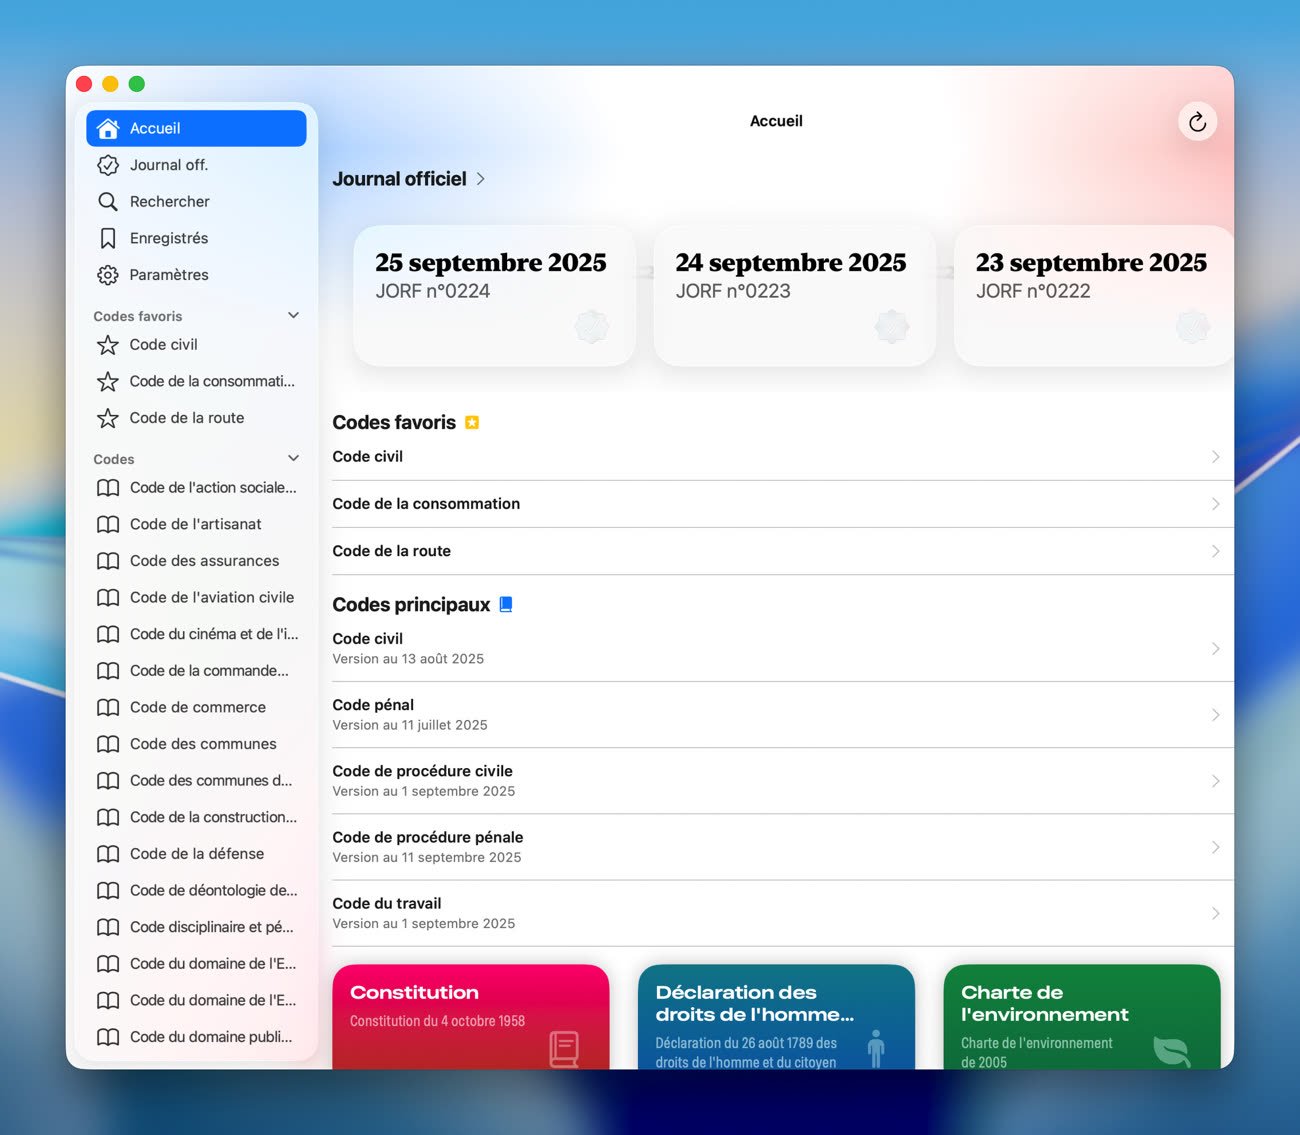Click star icon of Code de la consommati...
This screenshot has height=1135, width=1300.
coord(108,381)
